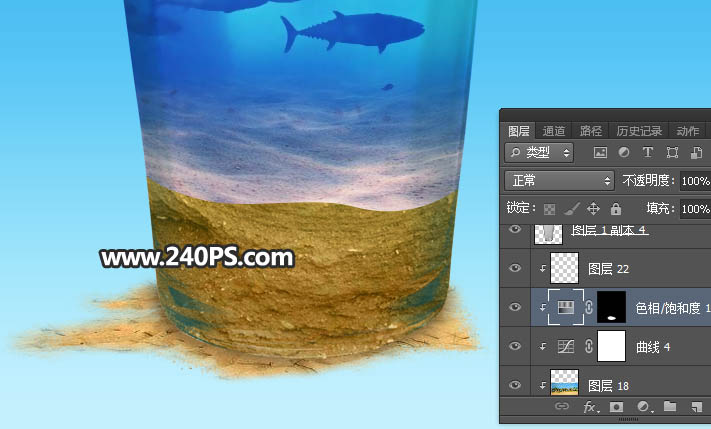Click clipping mask arrow on 色相/饱和度 1

point(542,307)
